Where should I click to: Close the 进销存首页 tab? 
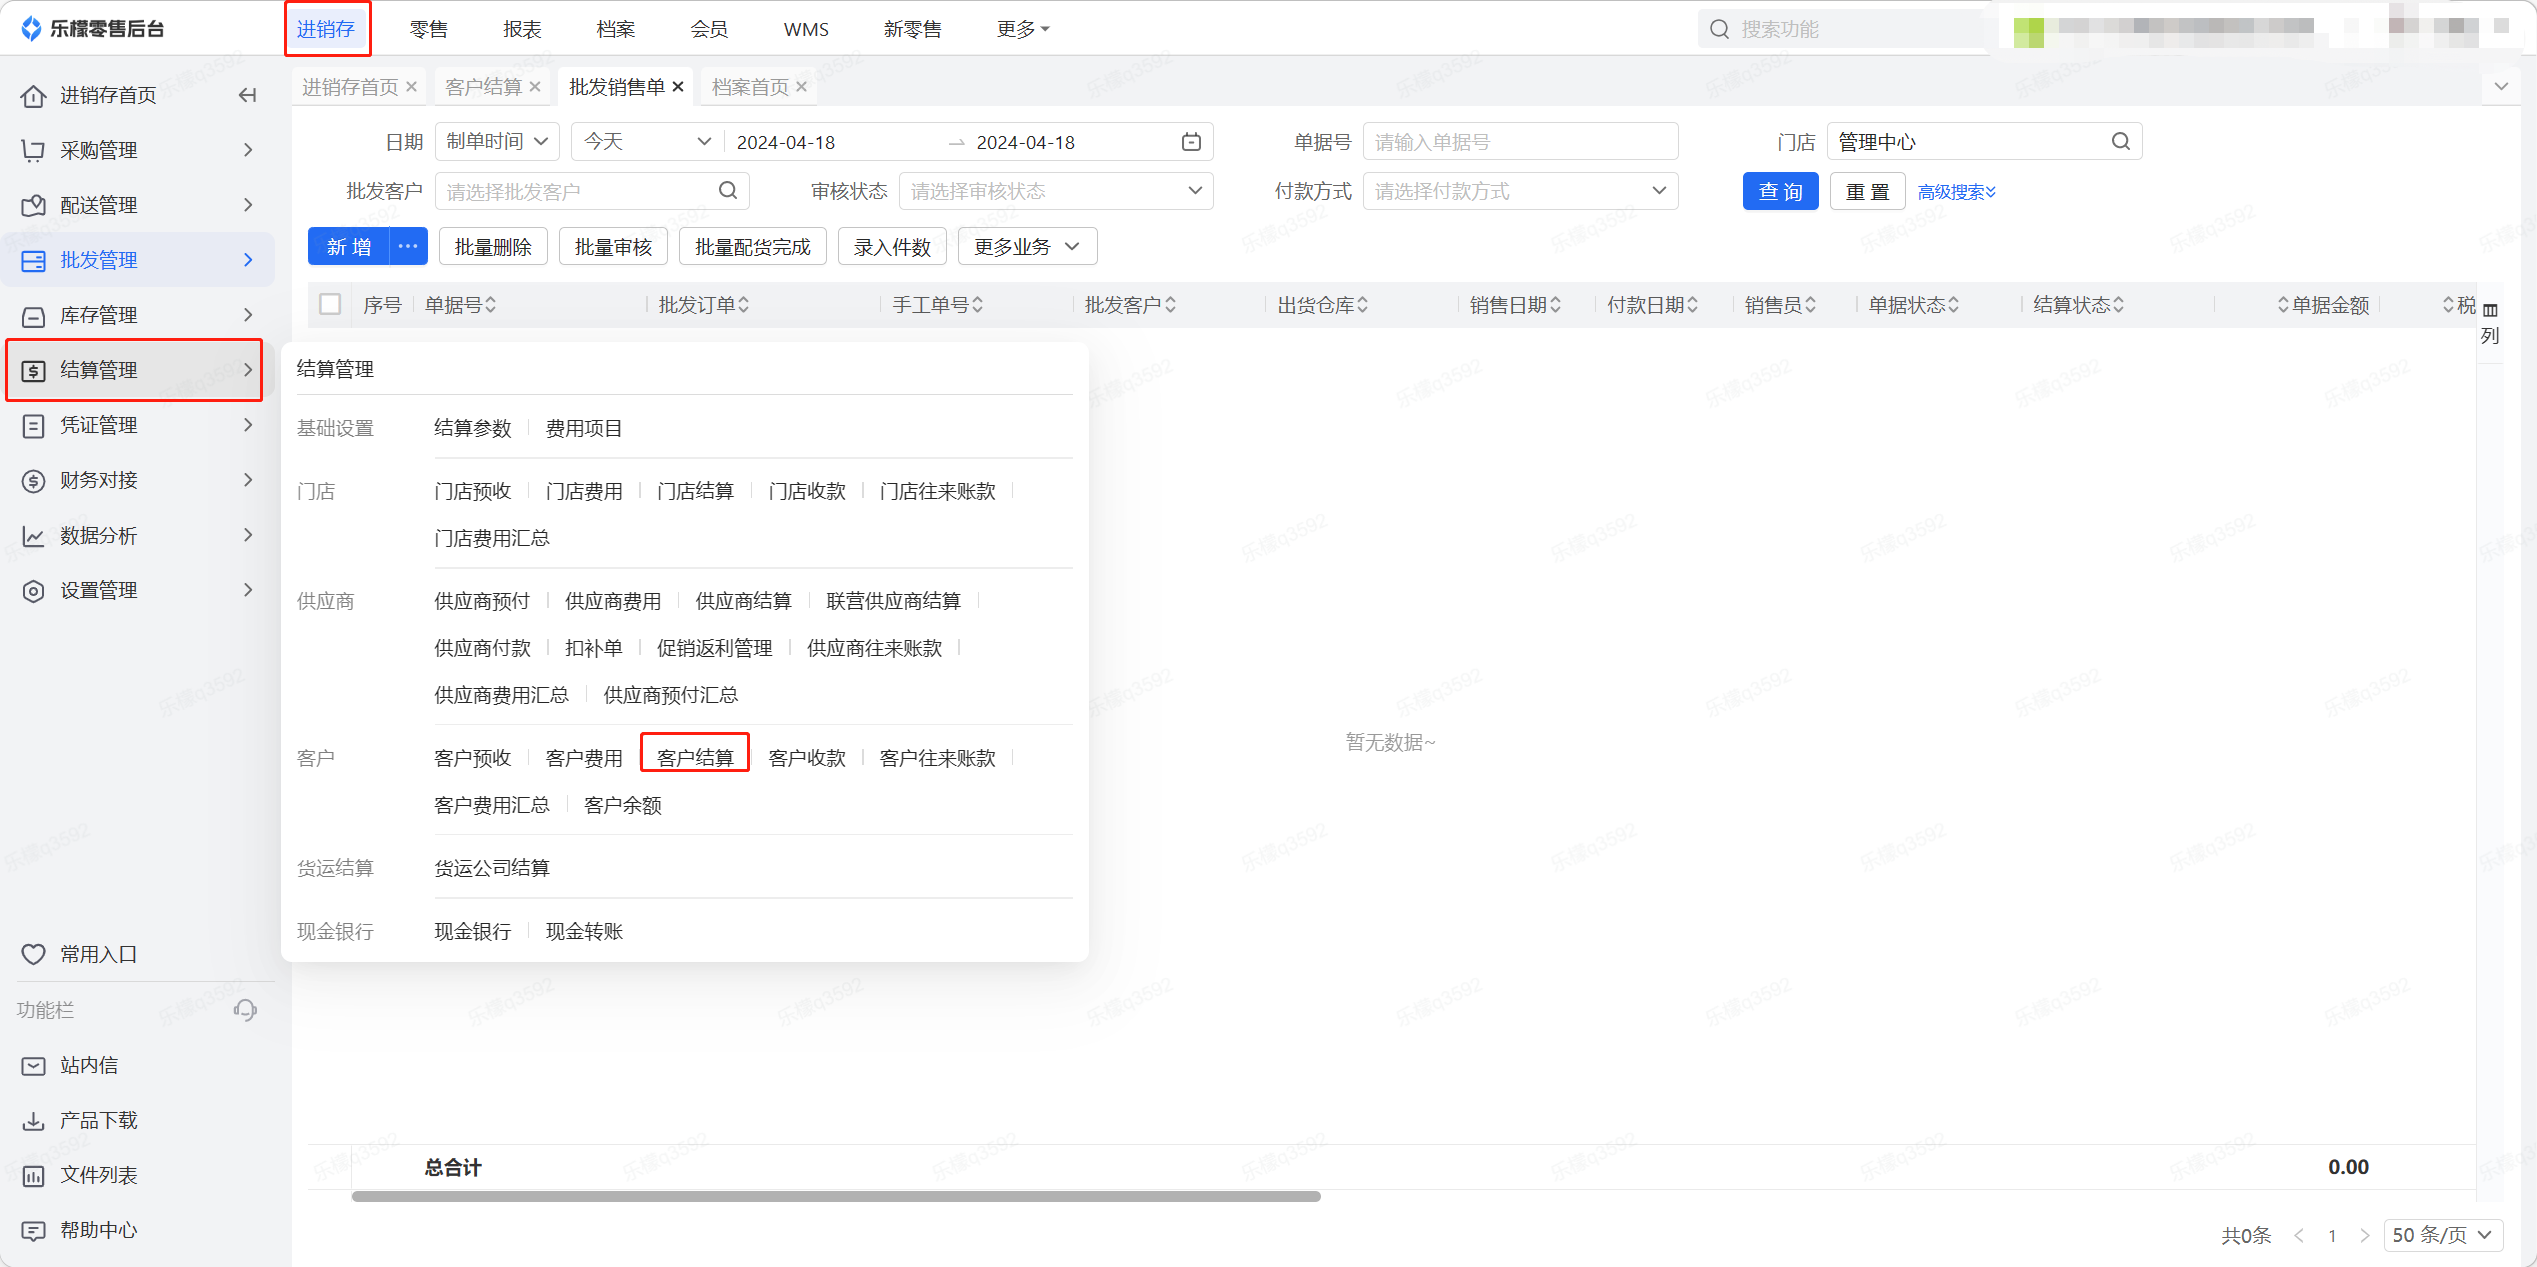point(411,87)
